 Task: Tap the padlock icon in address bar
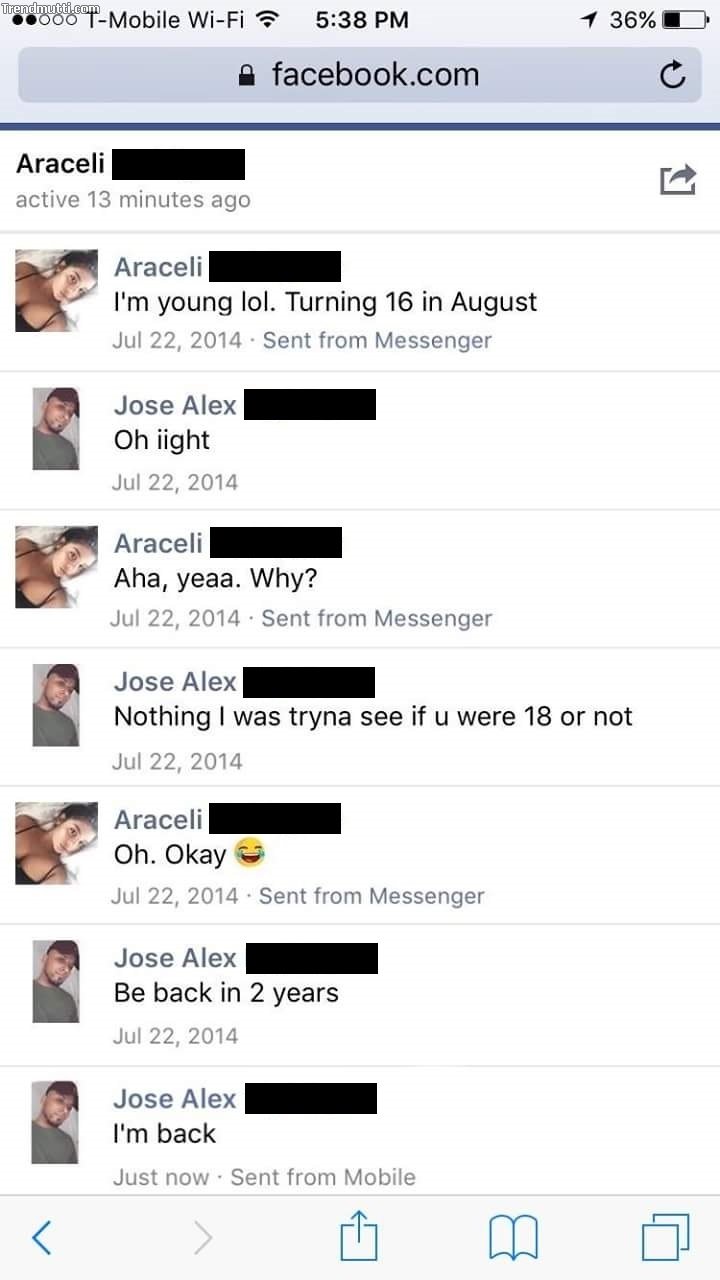[x=247, y=75]
